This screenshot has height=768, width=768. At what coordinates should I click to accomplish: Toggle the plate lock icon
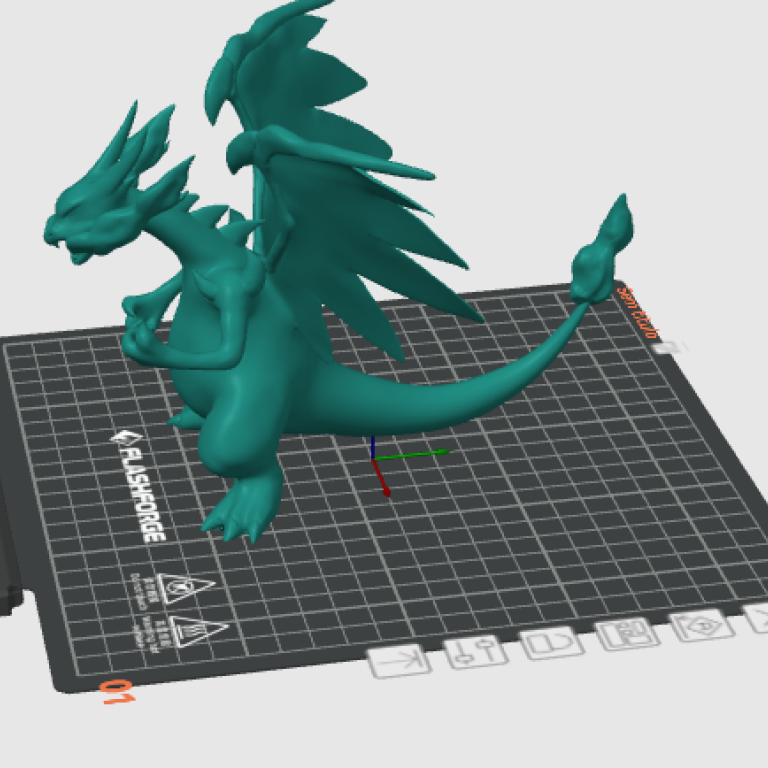tap(550, 643)
